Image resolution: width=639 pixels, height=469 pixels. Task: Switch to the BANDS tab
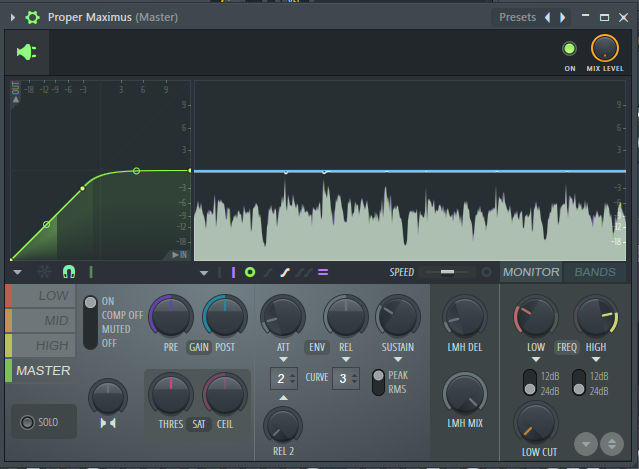point(595,272)
